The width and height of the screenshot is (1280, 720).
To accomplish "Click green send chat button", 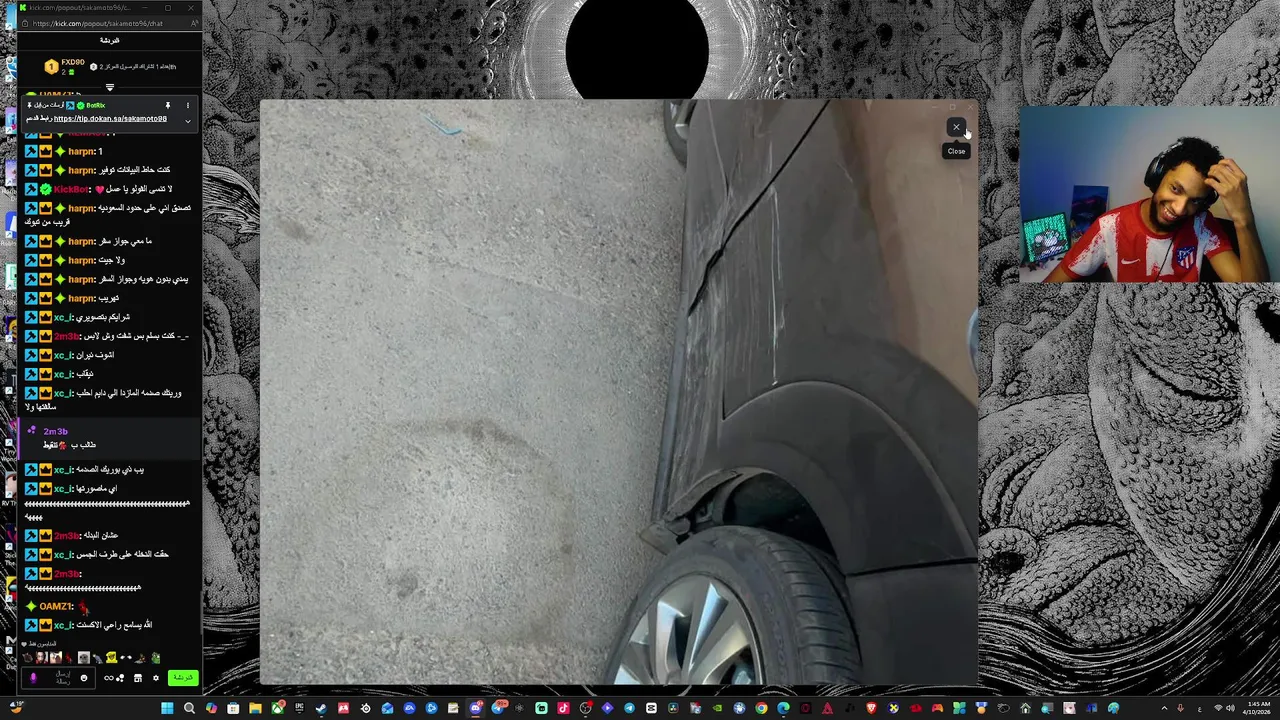I will click(183, 678).
